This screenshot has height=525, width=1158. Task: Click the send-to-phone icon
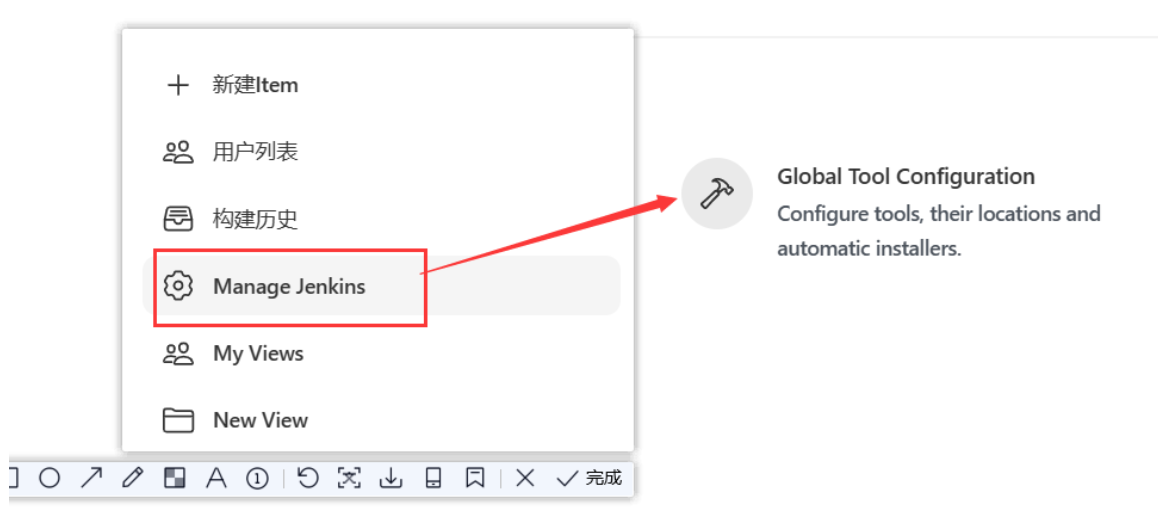(x=434, y=478)
